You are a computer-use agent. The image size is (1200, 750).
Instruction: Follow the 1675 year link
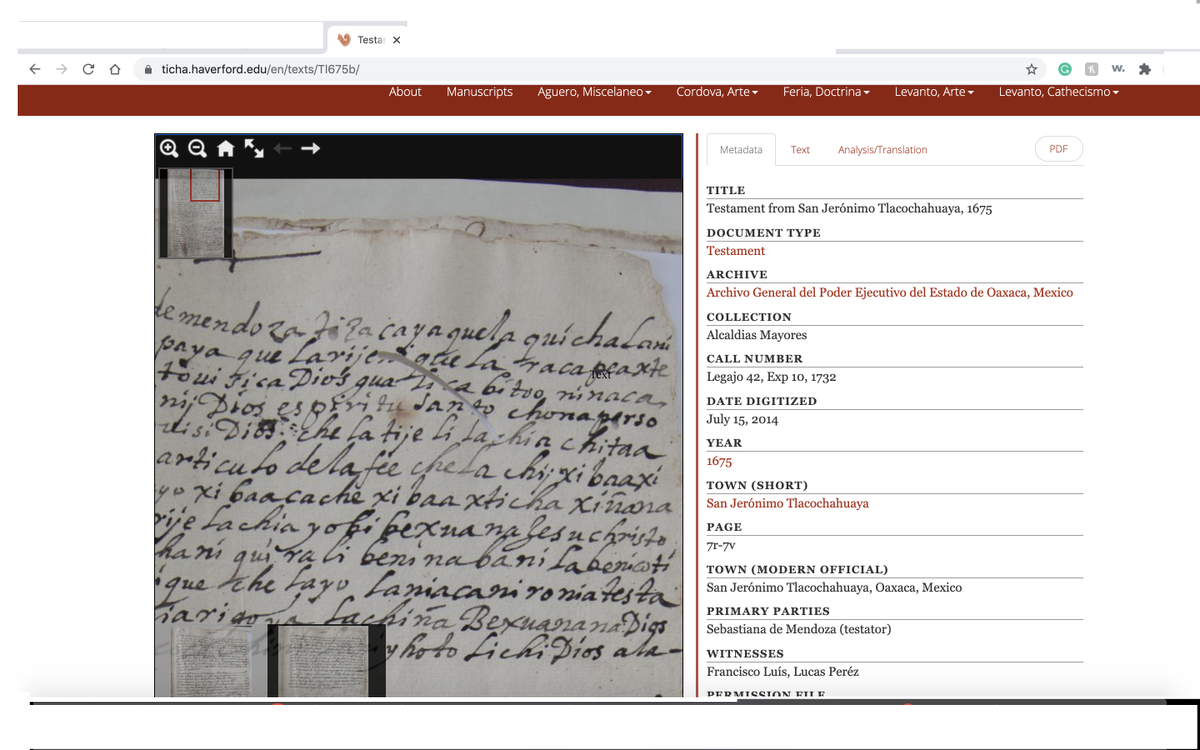click(x=719, y=461)
